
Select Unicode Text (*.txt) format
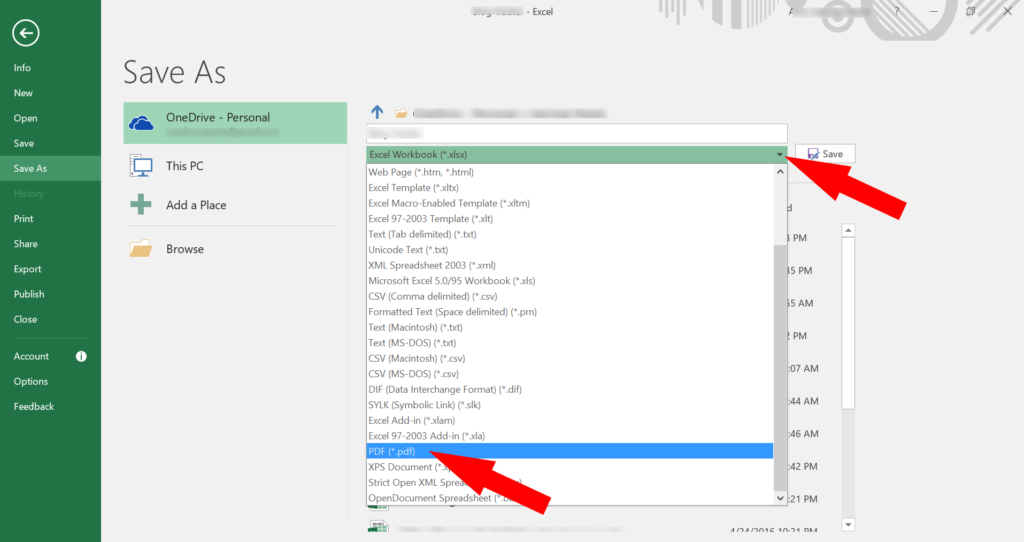click(570, 250)
